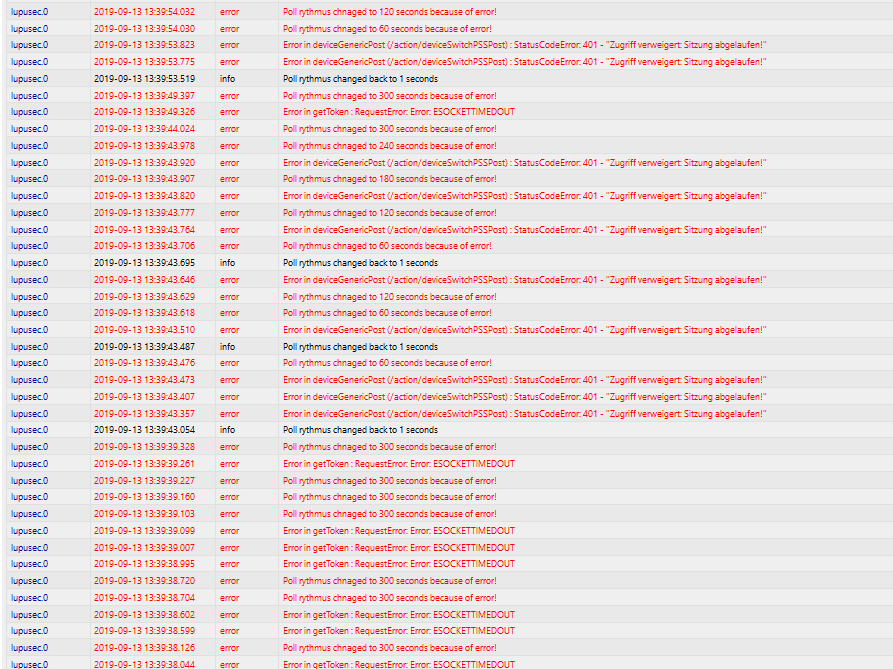Click 'Poll rythmus chnaged to 180 seconds' message
Viewport: 893px width, 669px height.
click(x=390, y=179)
